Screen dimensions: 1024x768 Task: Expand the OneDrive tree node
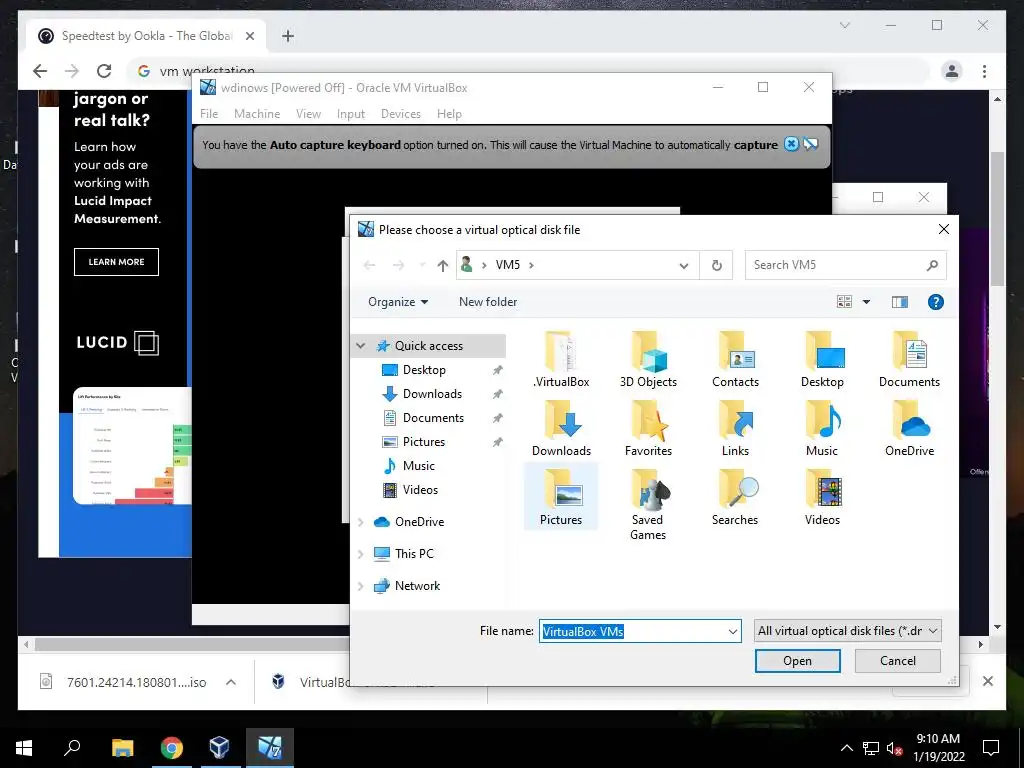coord(360,521)
